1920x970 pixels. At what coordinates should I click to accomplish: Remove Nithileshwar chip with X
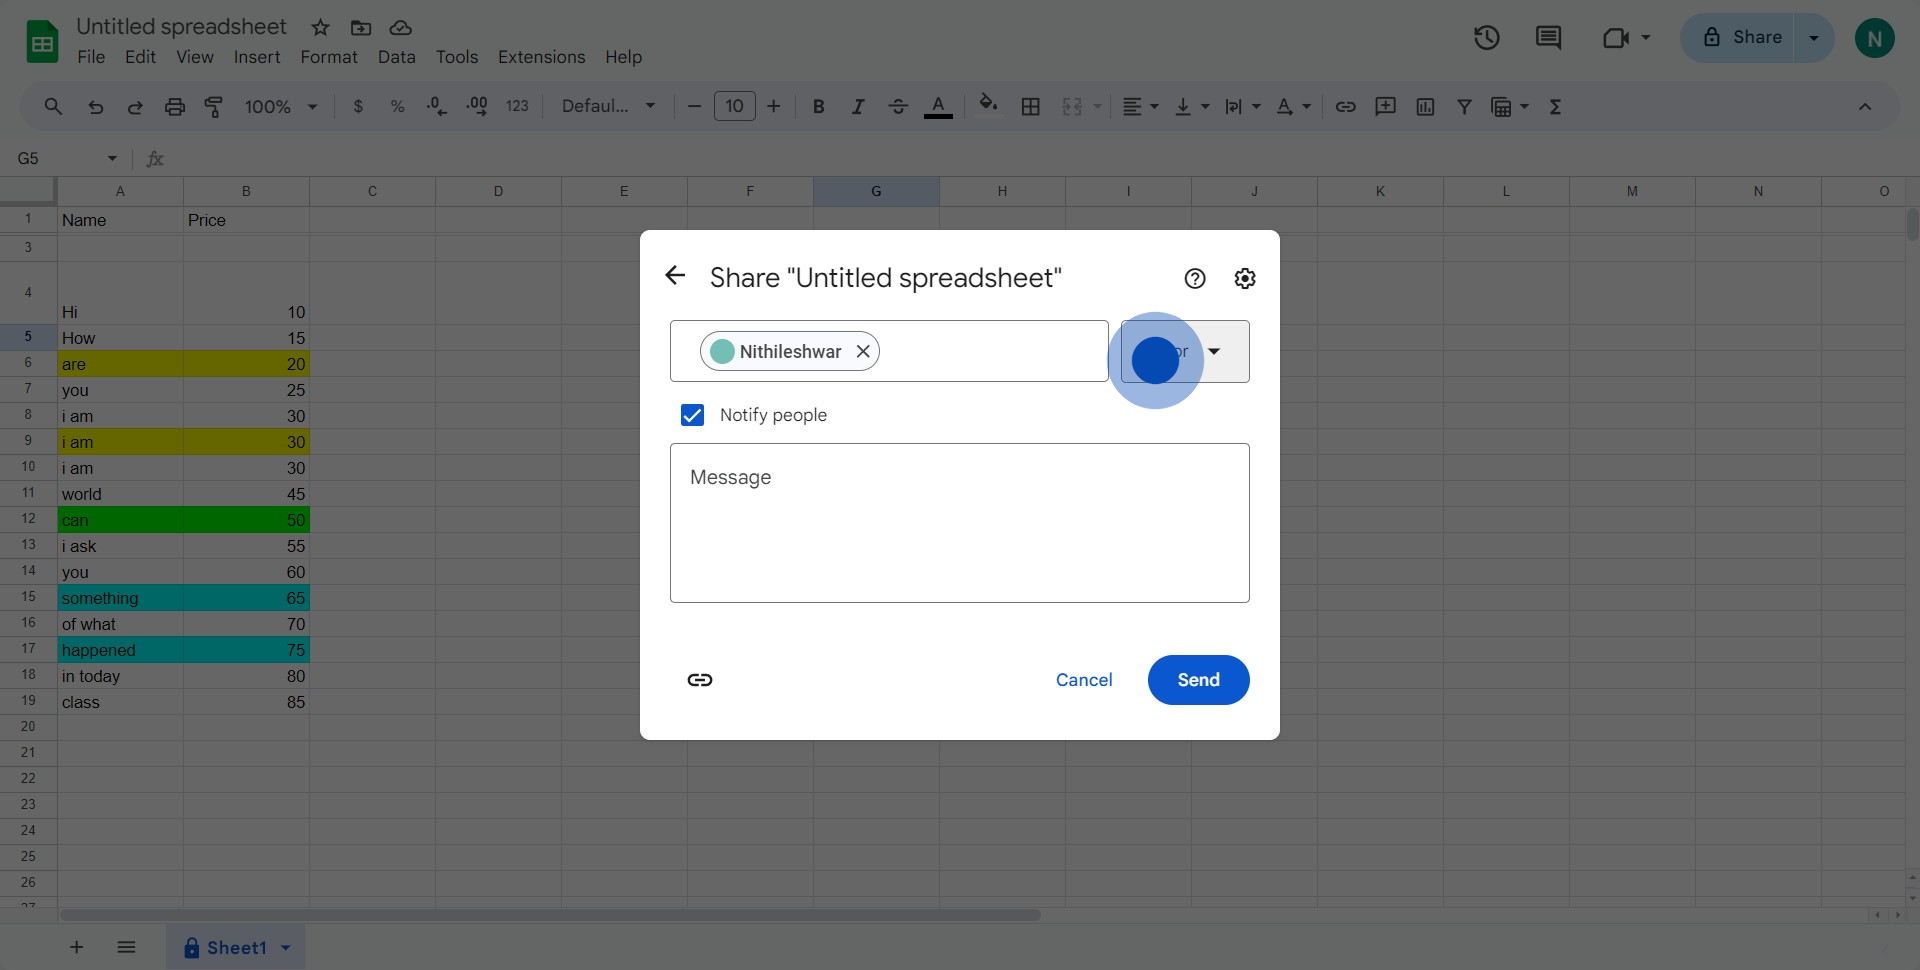pos(863,352)
